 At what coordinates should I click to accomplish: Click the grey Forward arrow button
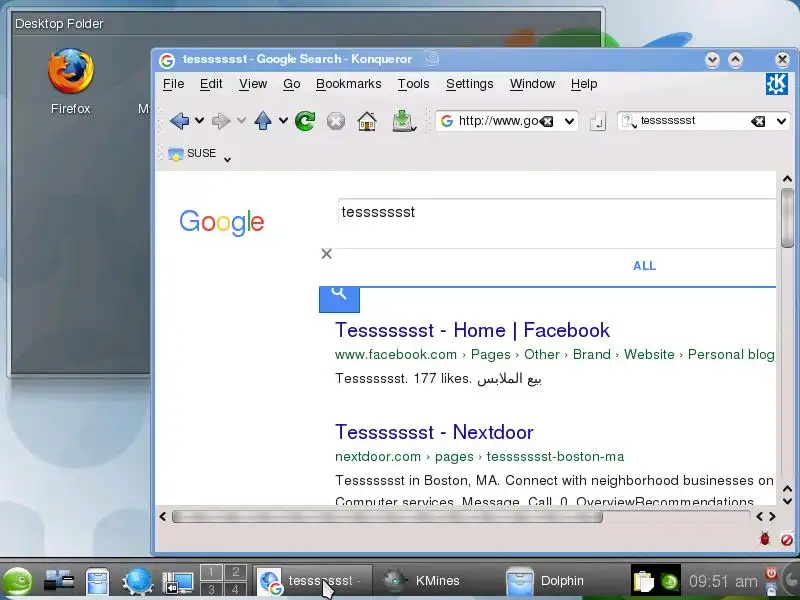click(x=221, y=121)
